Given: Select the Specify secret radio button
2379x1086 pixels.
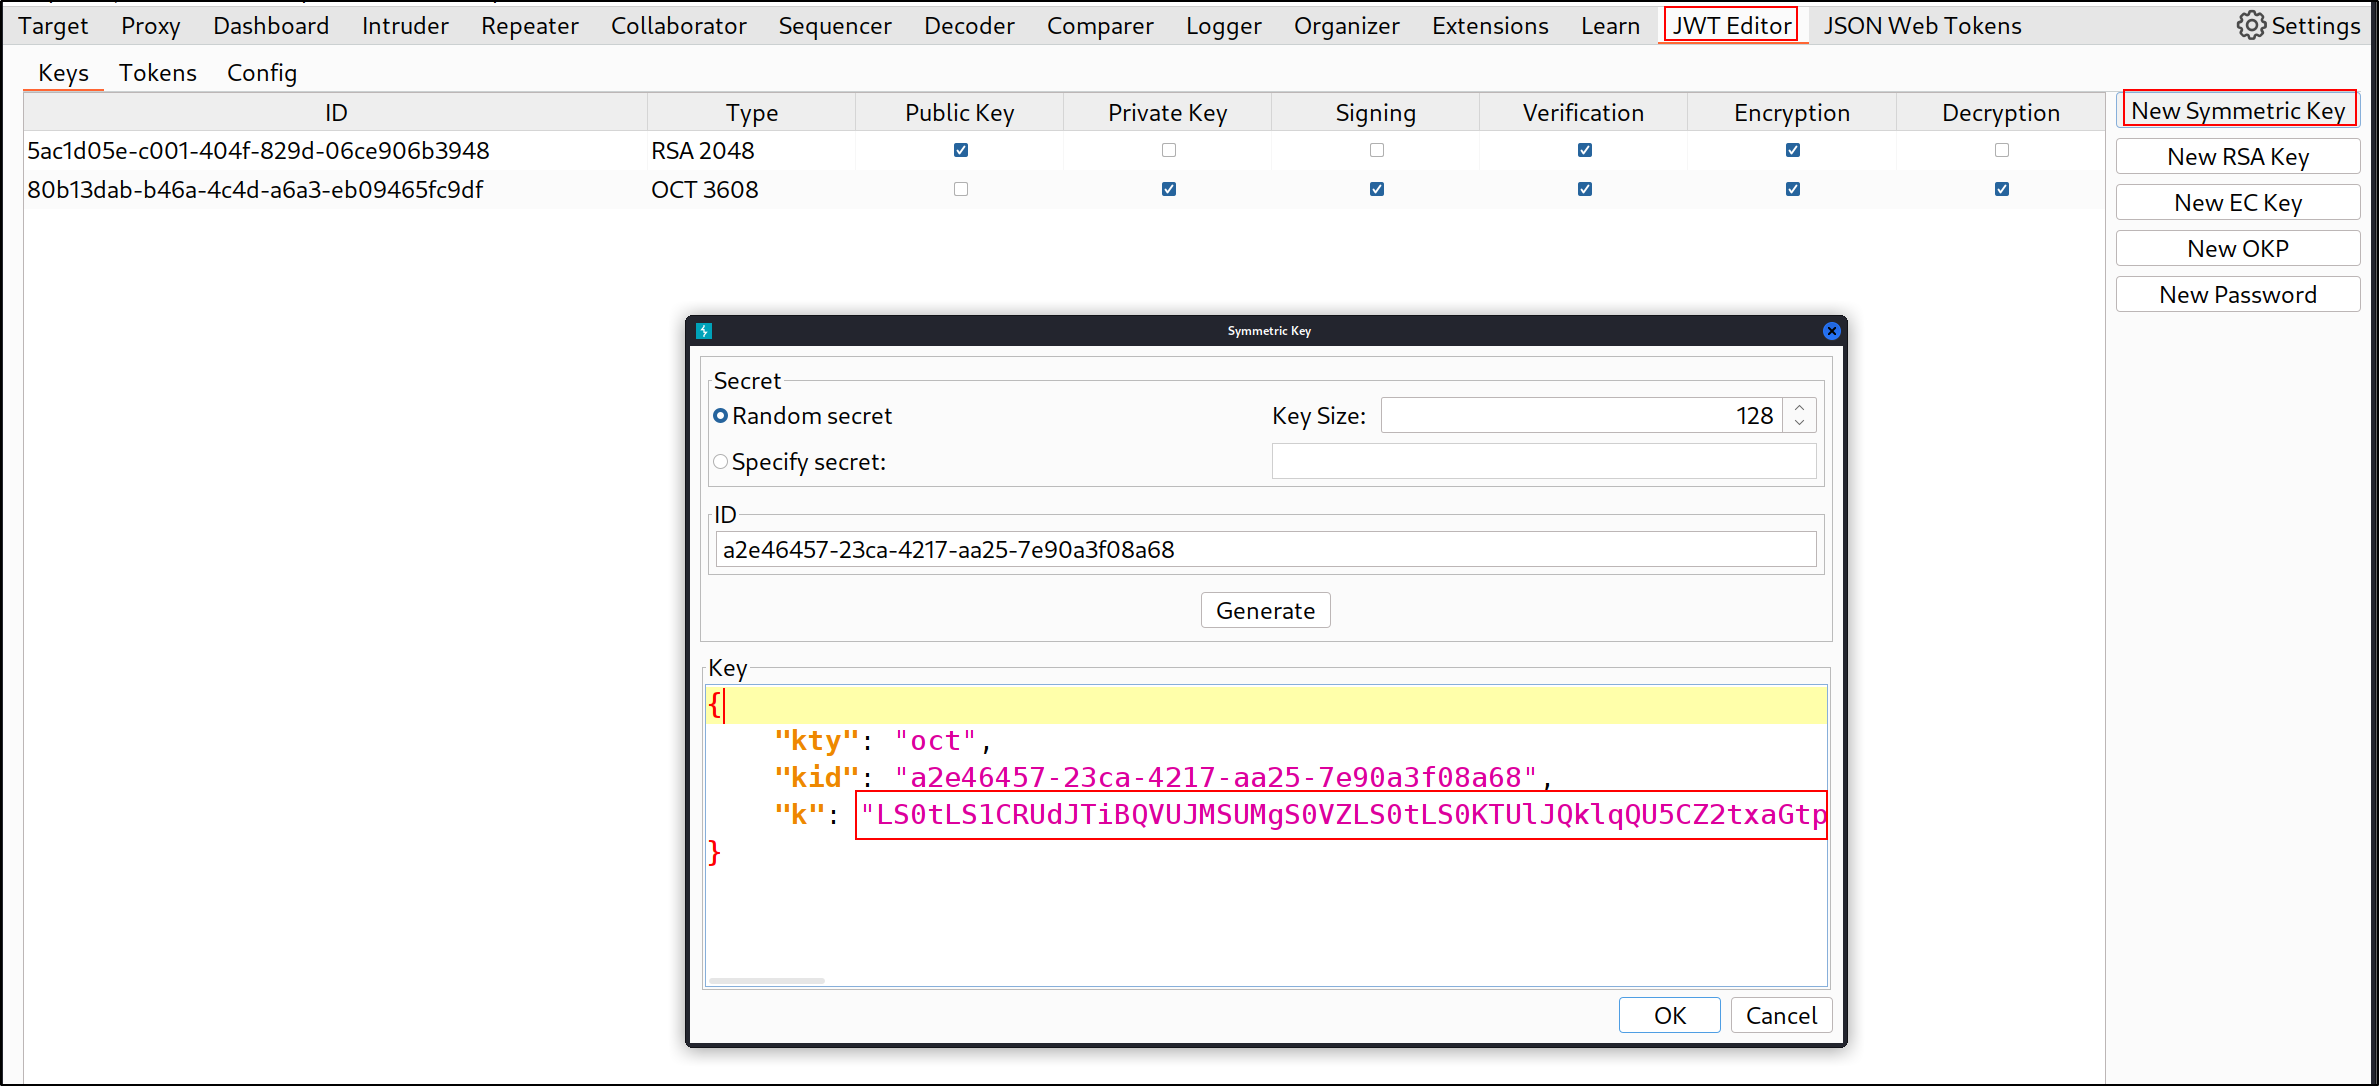Looking at the screenshot, I should pos(720,461).
